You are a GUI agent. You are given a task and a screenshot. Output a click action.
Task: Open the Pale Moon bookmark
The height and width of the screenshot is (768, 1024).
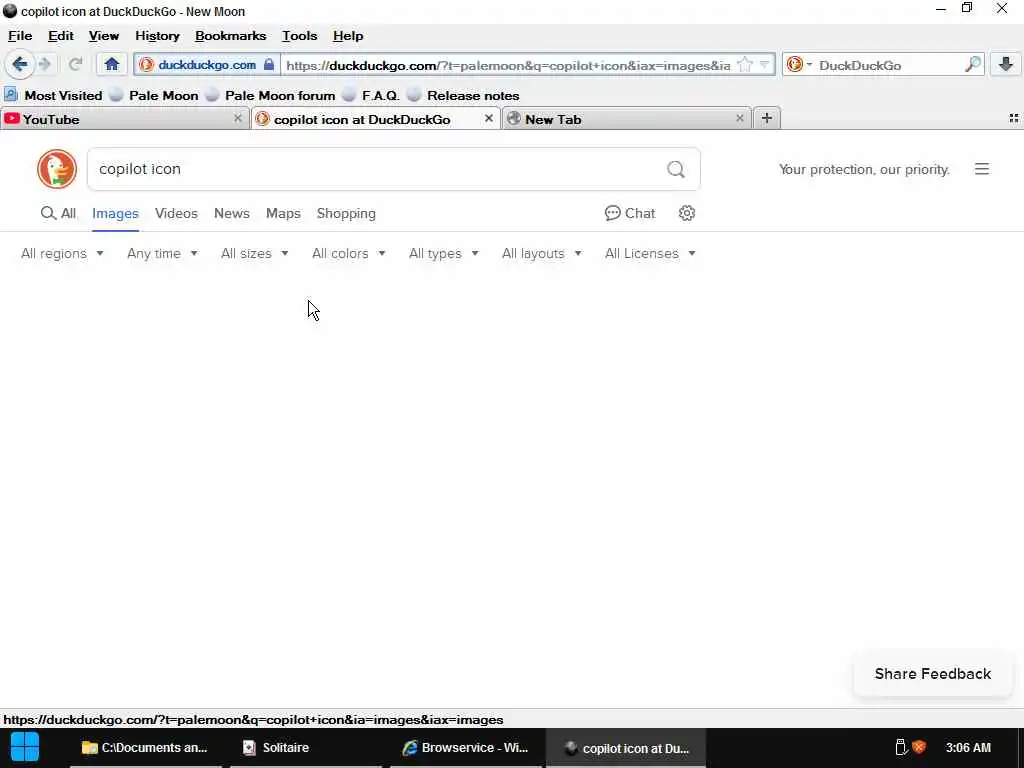154,95
